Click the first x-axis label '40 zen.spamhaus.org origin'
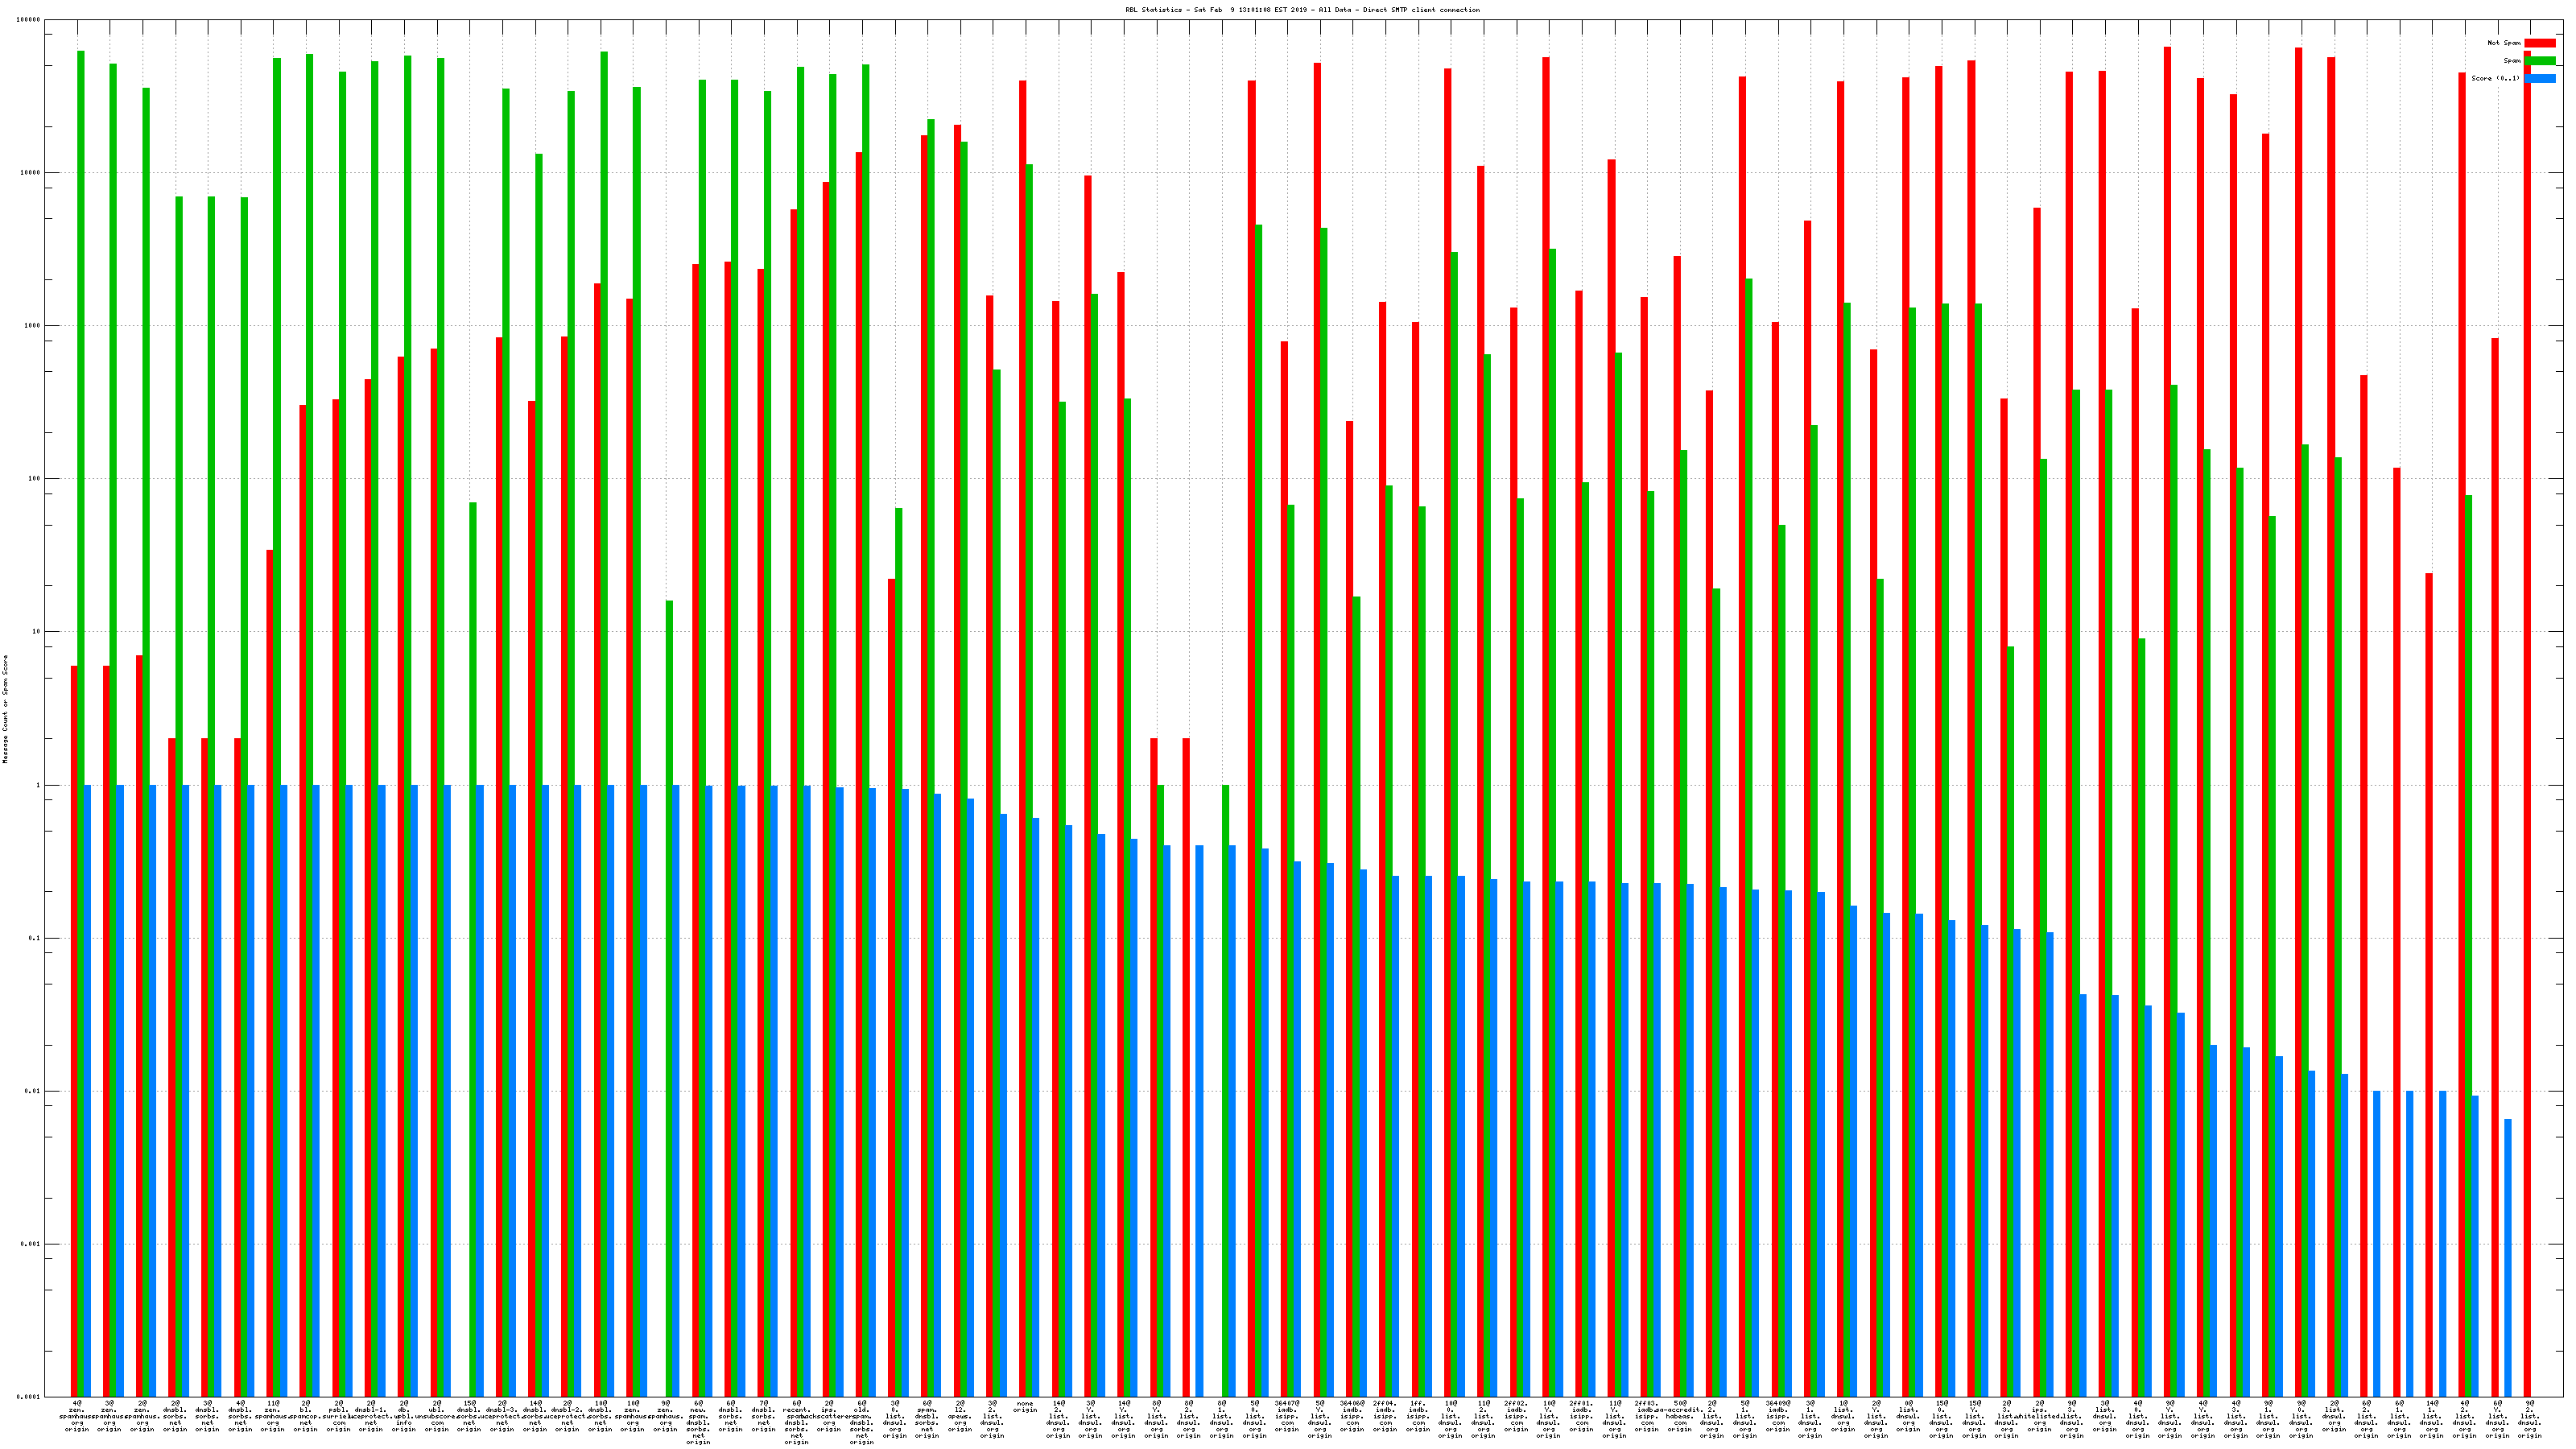 coord(77,1417)
